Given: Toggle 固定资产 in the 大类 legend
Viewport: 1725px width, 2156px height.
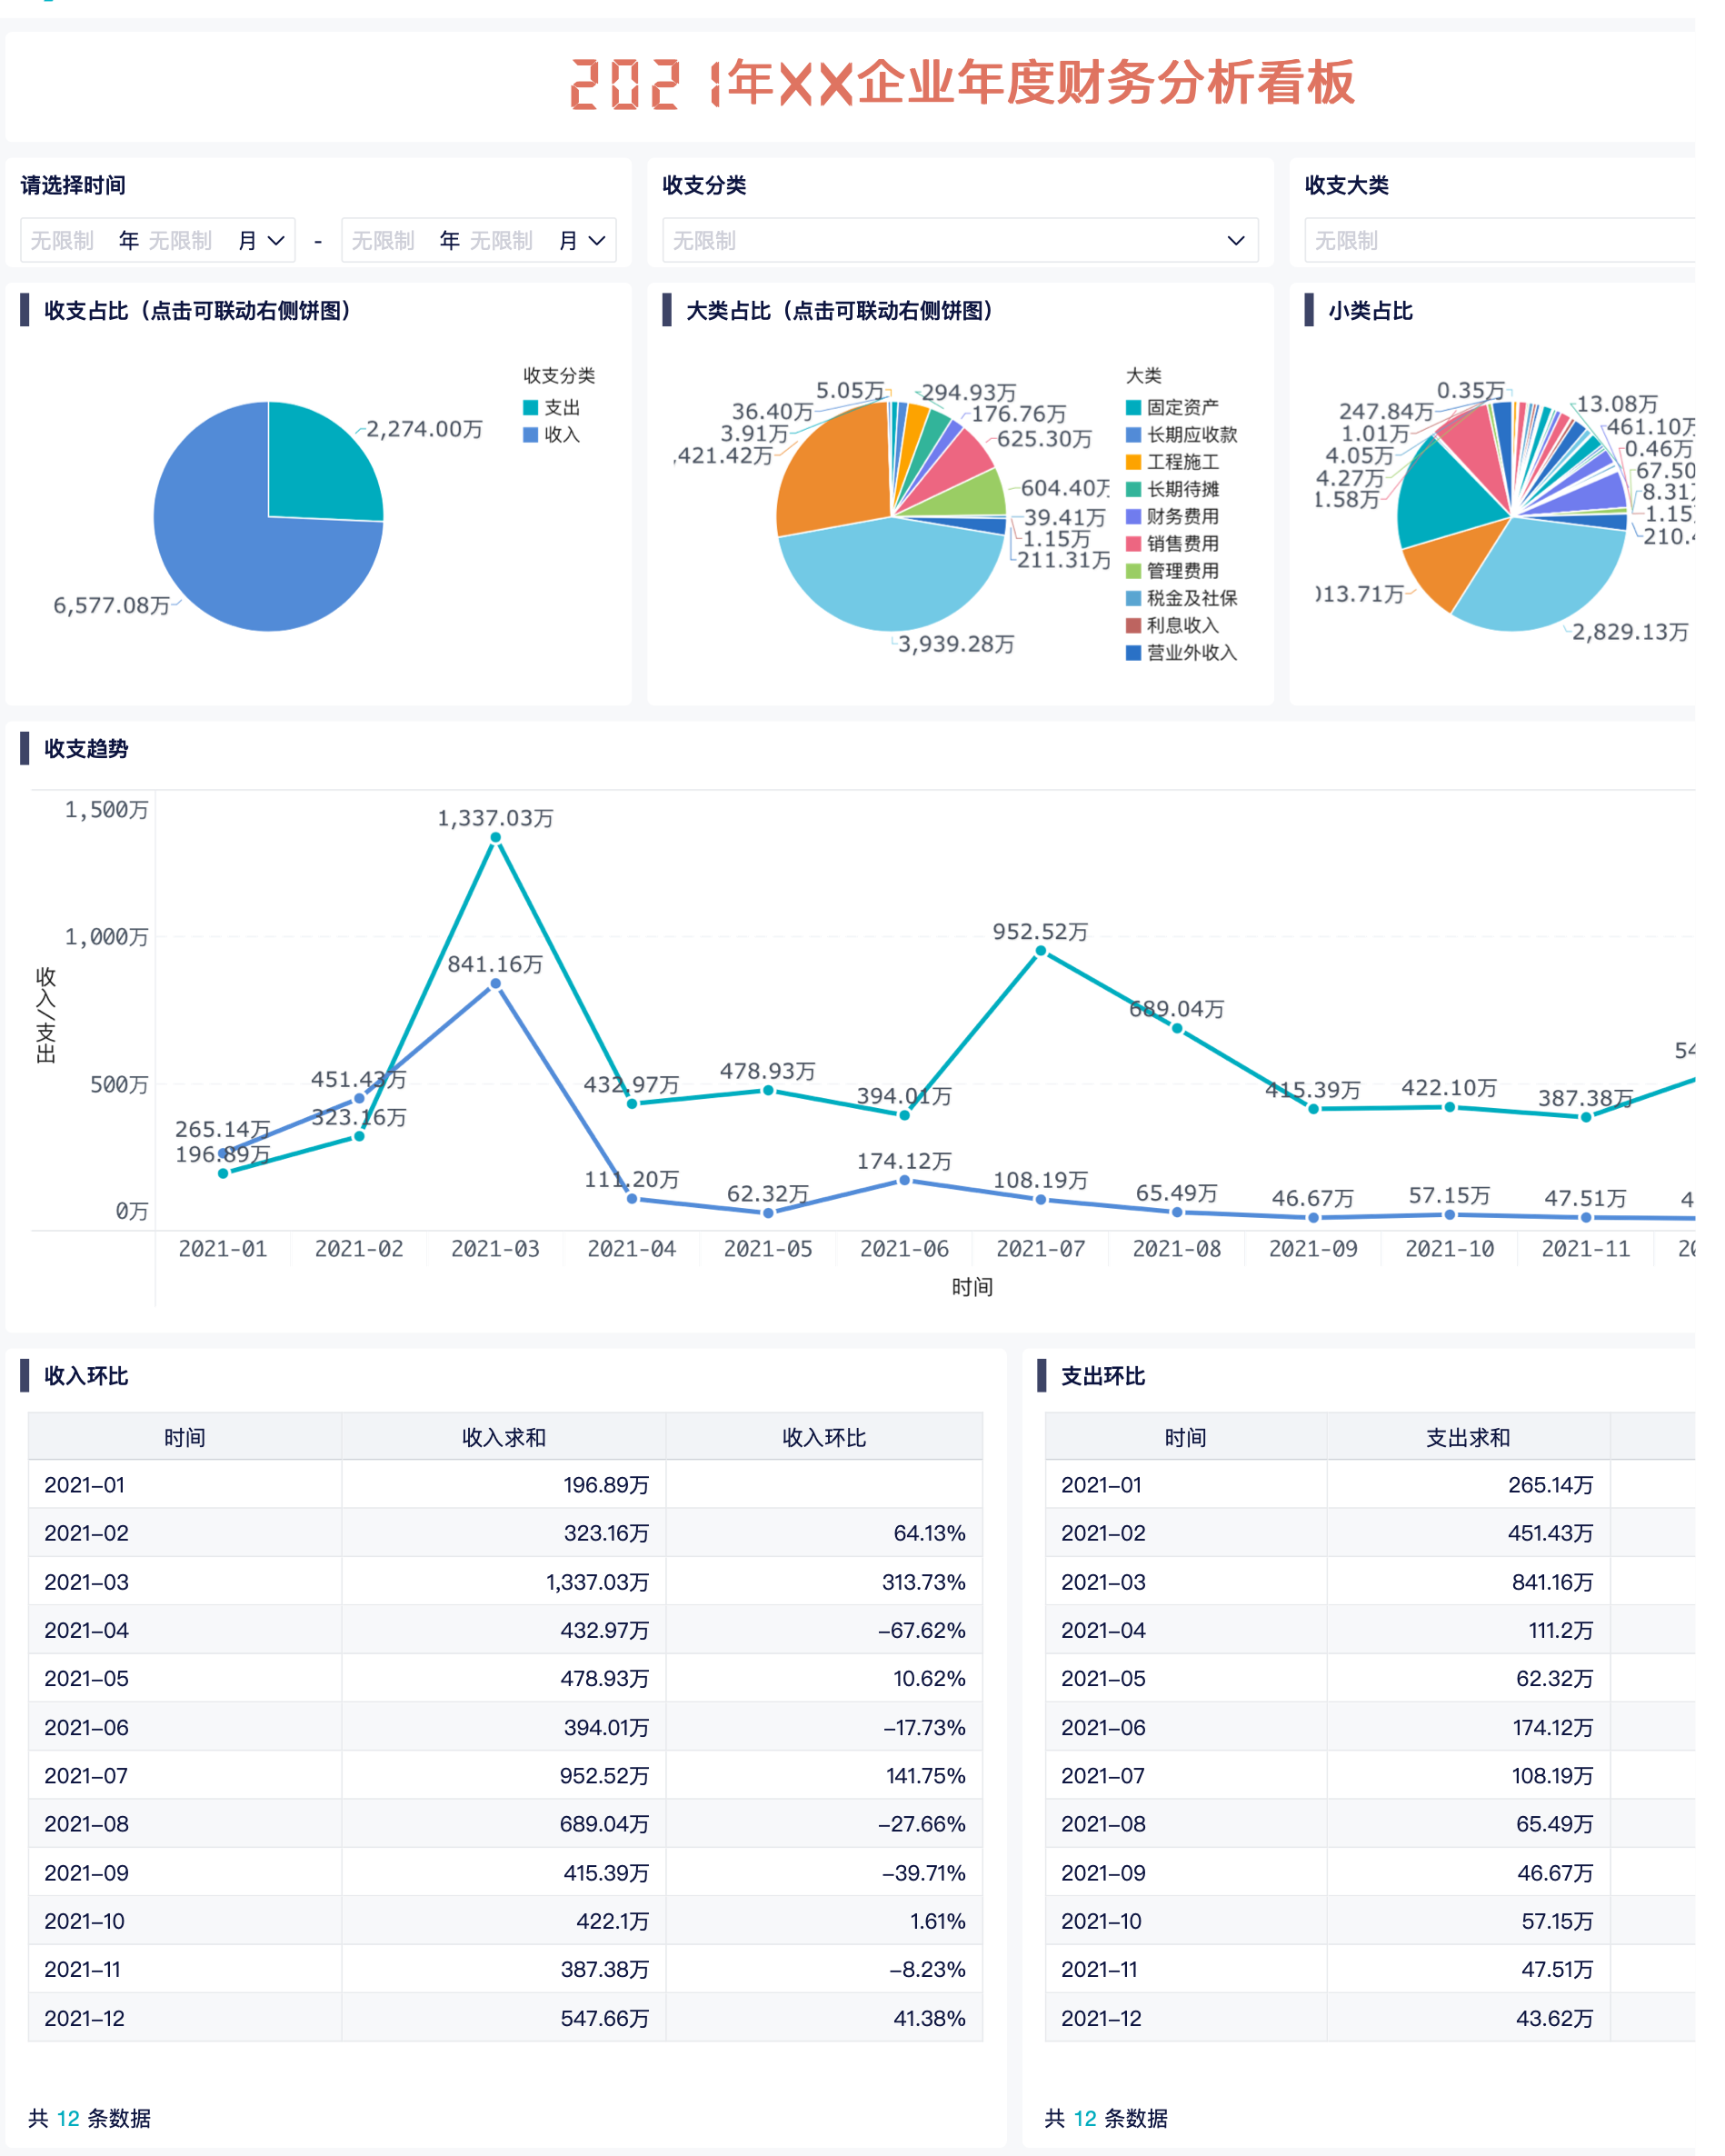Looking at the screenshot, I should pyautogui.click(x=1171, y=407).
